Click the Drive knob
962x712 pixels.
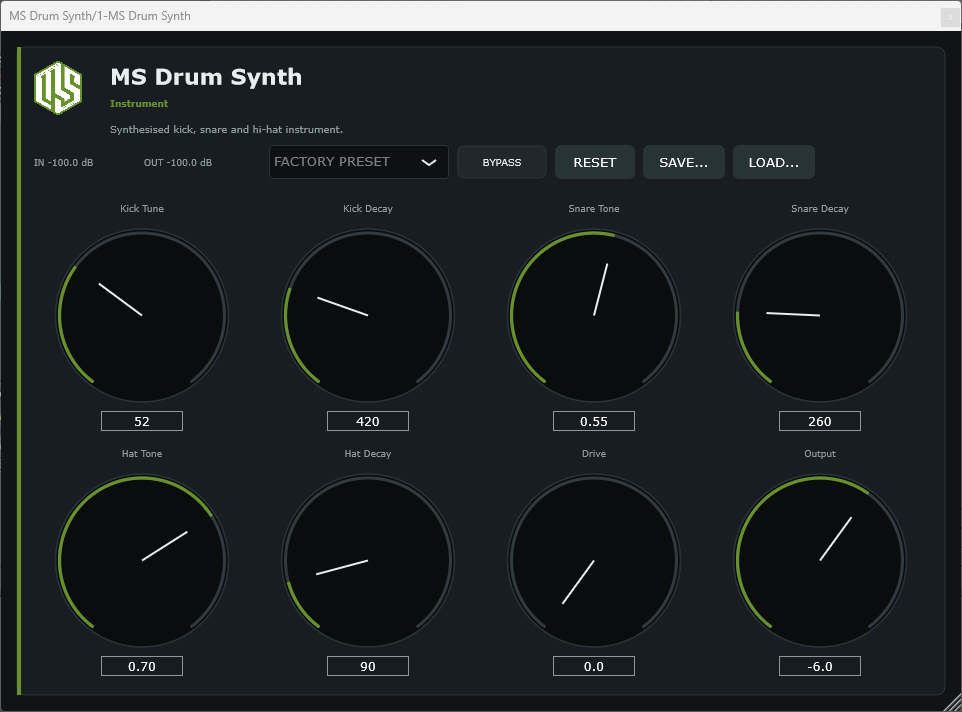point(594,561)
